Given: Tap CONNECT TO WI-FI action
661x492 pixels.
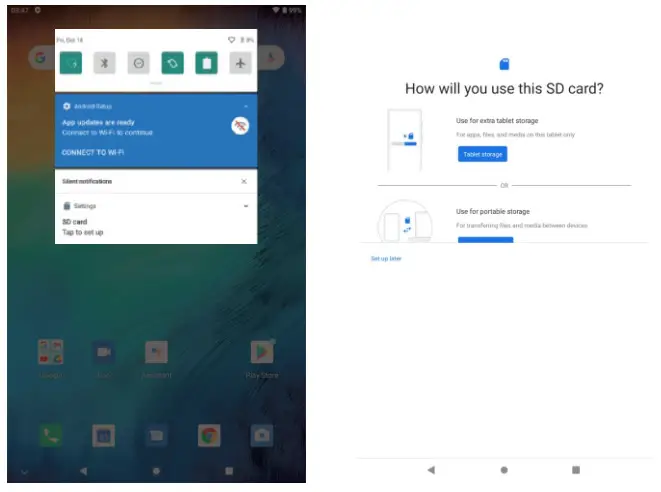Looking at the screenshot, I should click(93, 152).
